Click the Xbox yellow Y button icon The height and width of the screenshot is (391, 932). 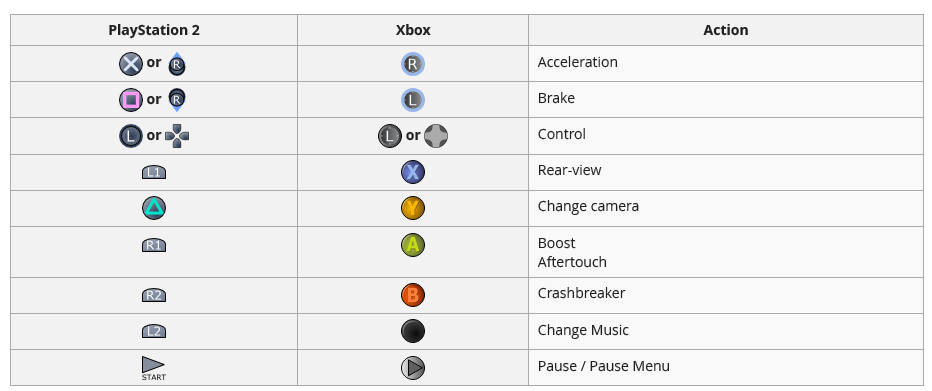tap(413, 208)
